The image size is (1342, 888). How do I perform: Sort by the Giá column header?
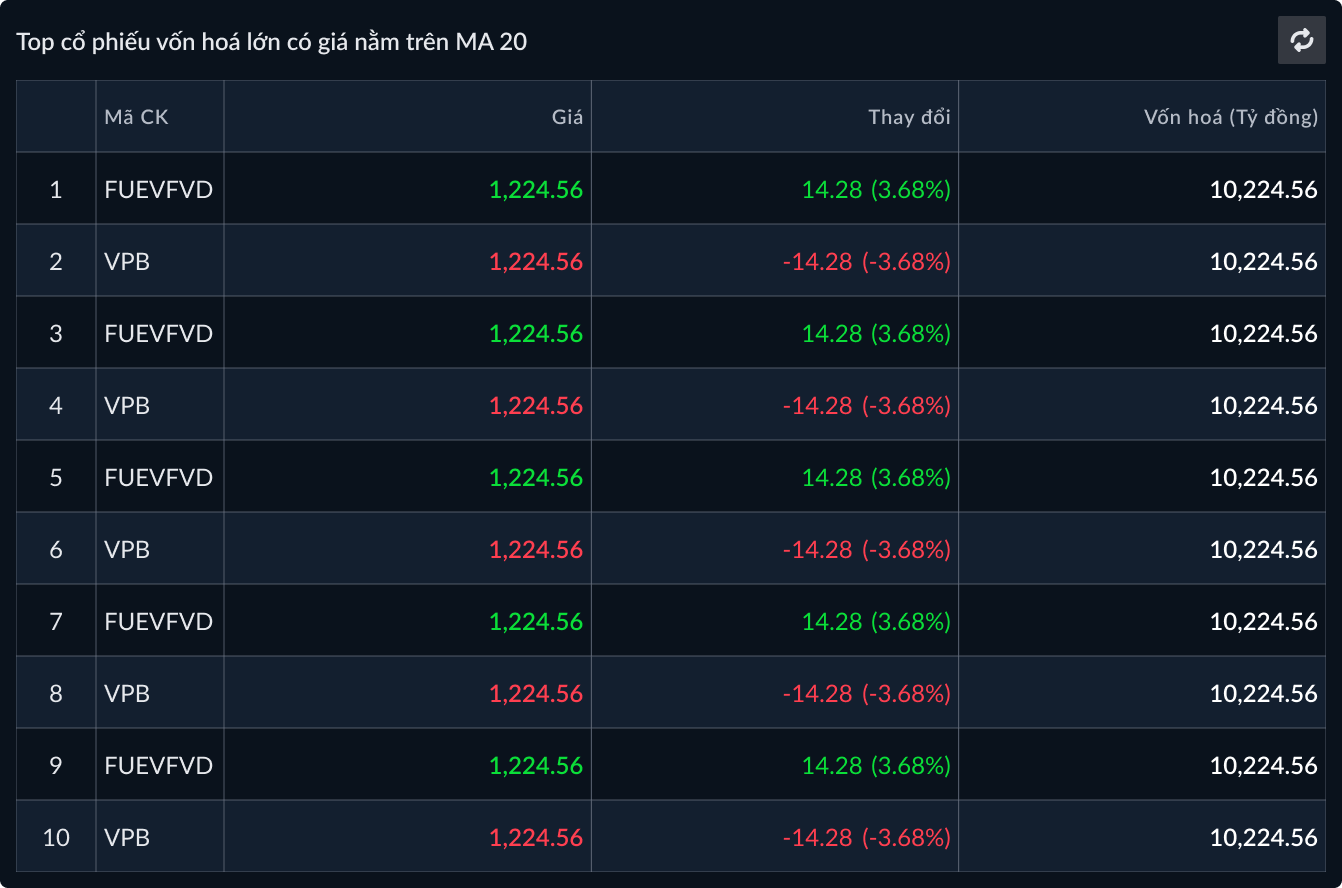point(567,117)
